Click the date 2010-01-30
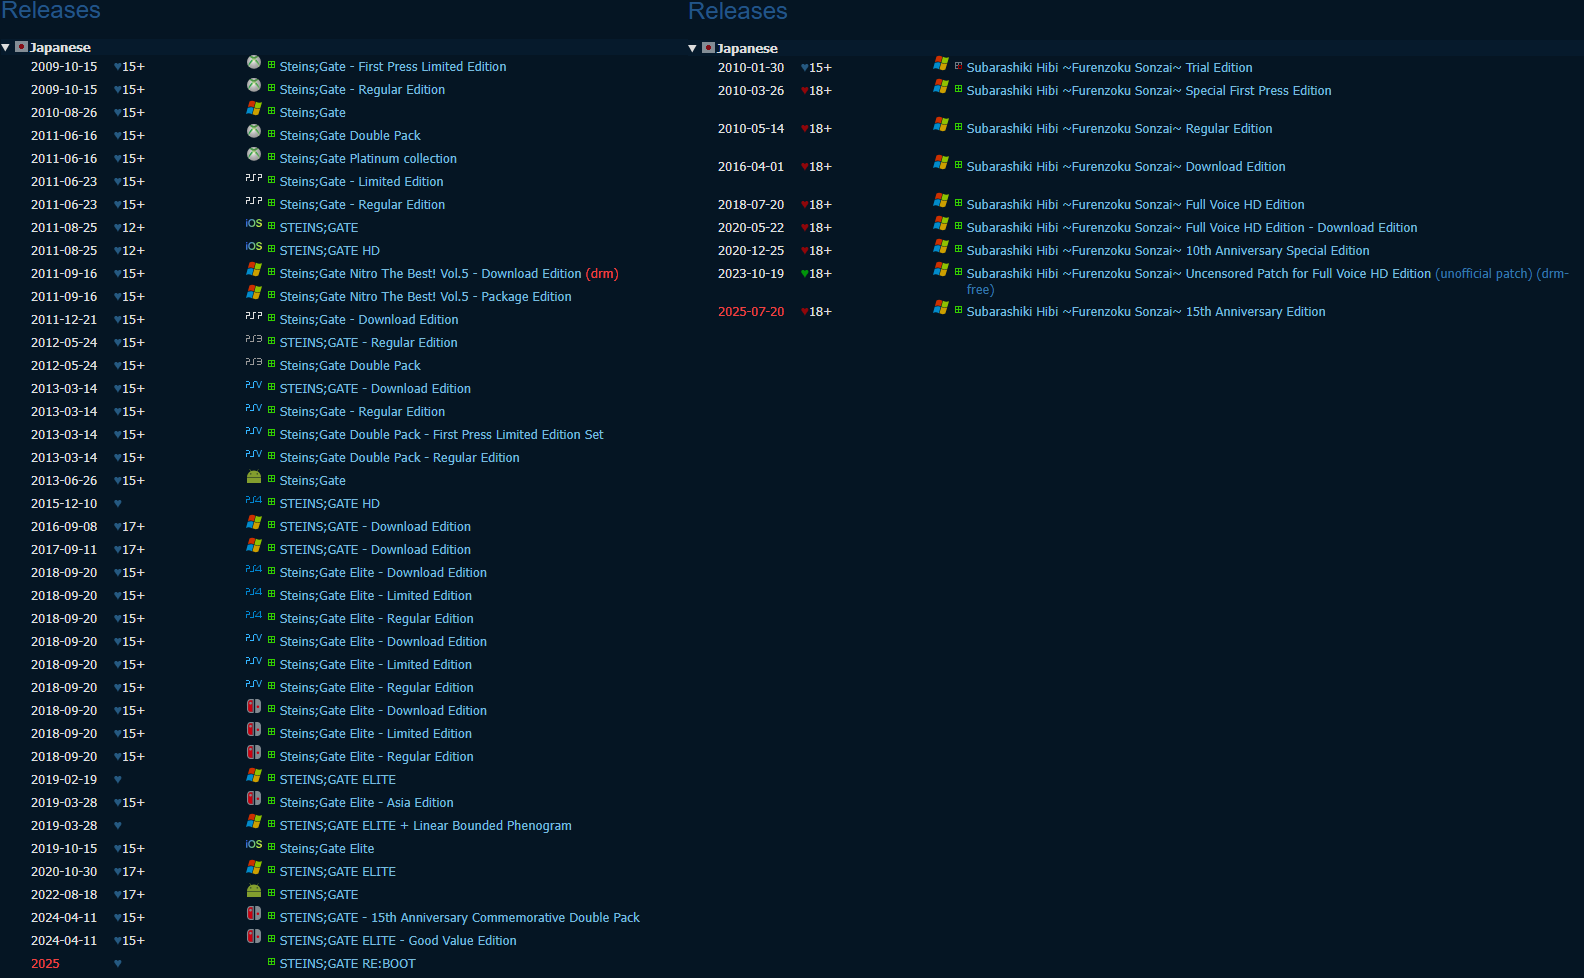1584x978 pixels. (x=751, y=68)
